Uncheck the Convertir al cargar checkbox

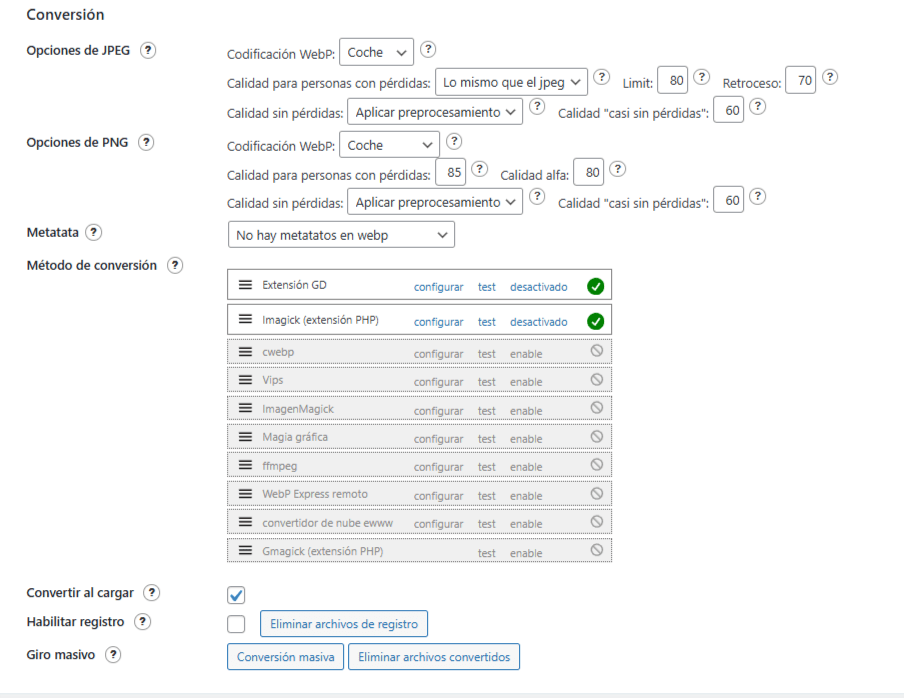coord(236,595)
